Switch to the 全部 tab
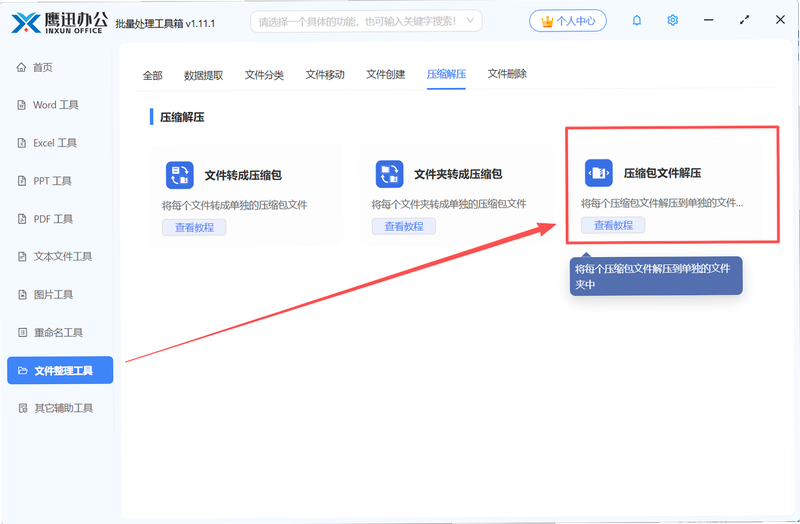This screenshot has height=524, width=800. click(153, 76)
